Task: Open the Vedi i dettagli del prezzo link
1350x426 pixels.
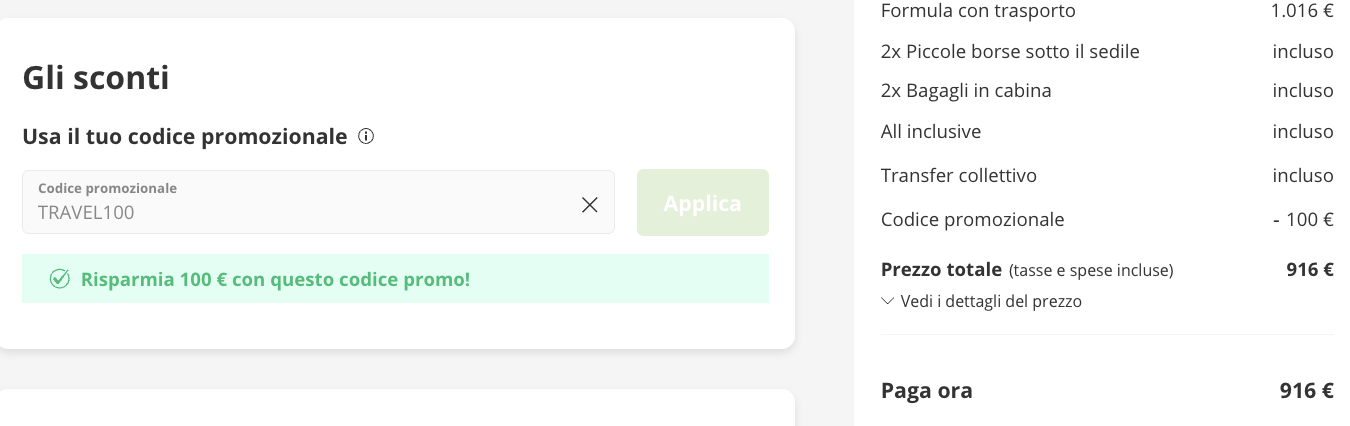Action: pos(990,301)
